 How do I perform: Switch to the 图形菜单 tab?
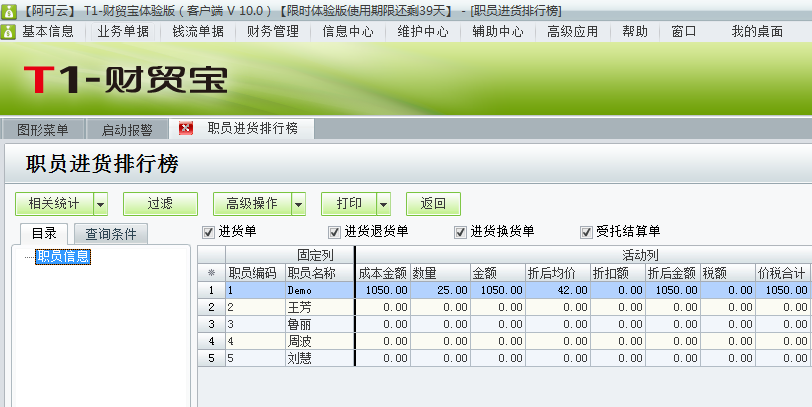tap(43, 129)
